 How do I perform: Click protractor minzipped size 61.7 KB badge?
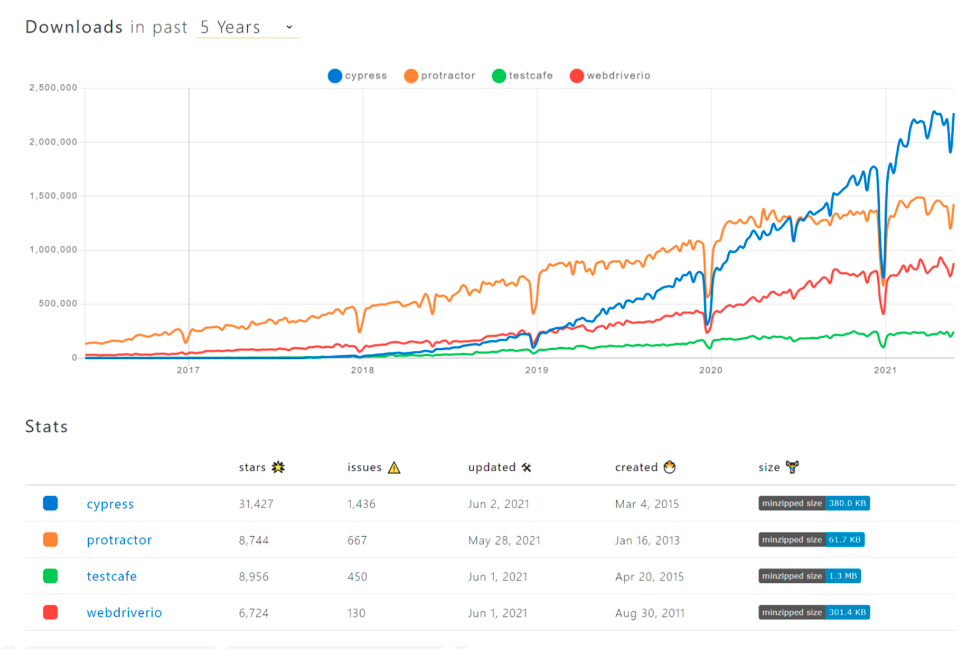coord(811,539)
